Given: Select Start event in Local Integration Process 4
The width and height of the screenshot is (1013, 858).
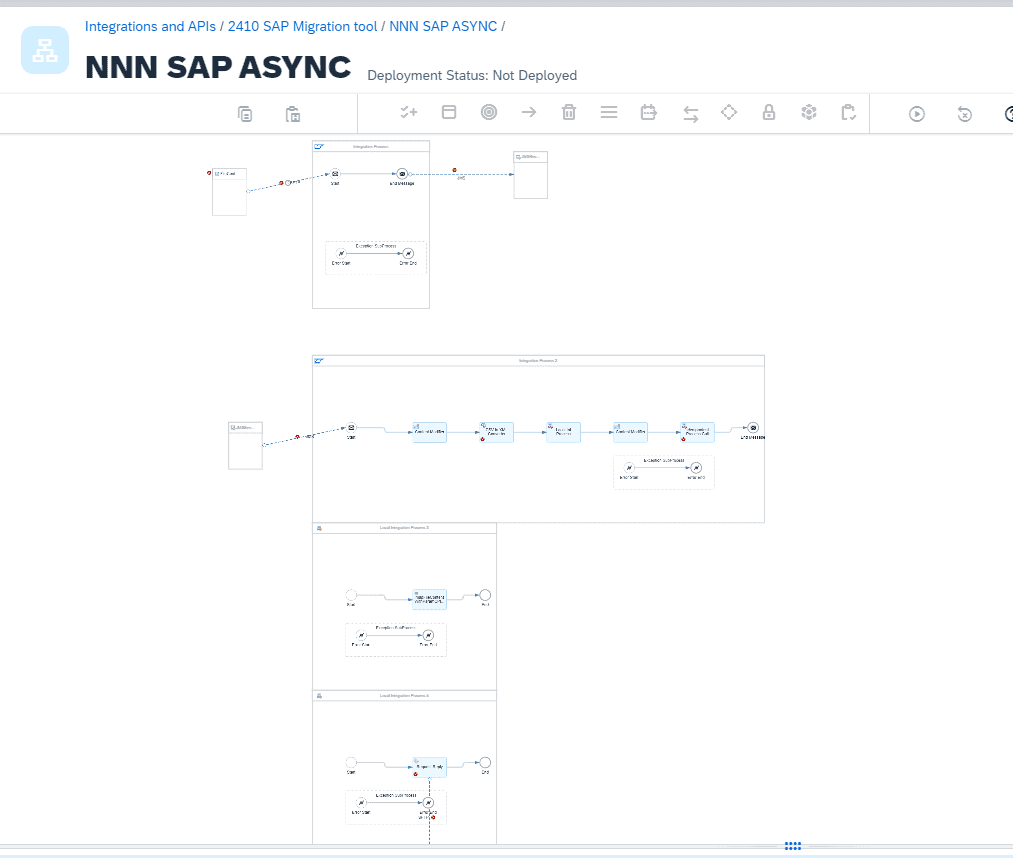Looking at the screenshot, I should tap(351, 762).
